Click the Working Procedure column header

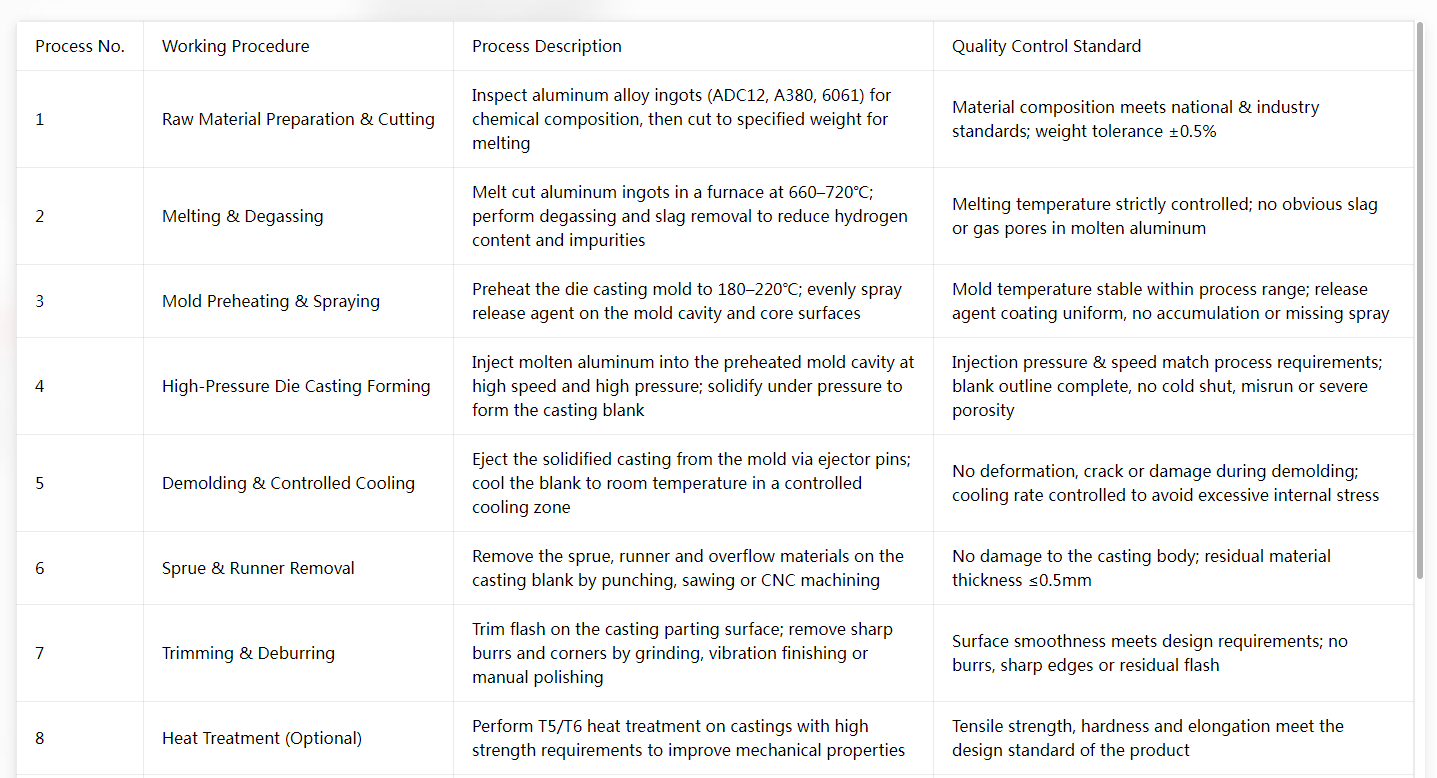pyautogui.click(x=298, y=46)
